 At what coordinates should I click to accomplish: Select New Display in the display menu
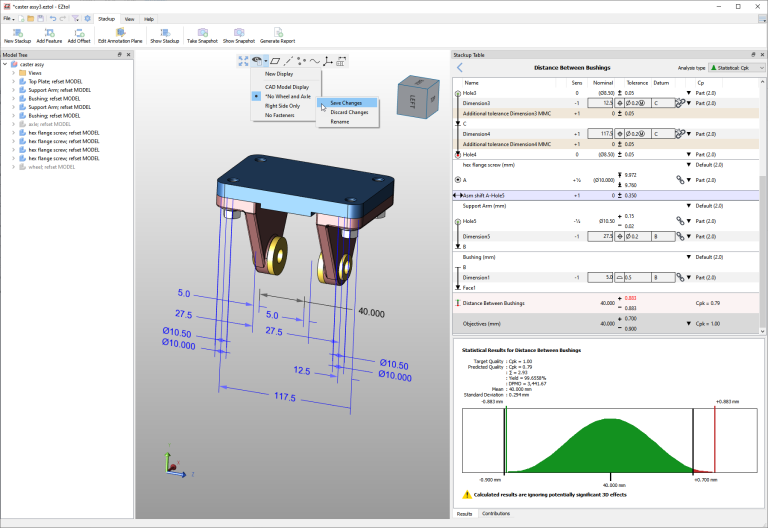click(x=286, y=74)
